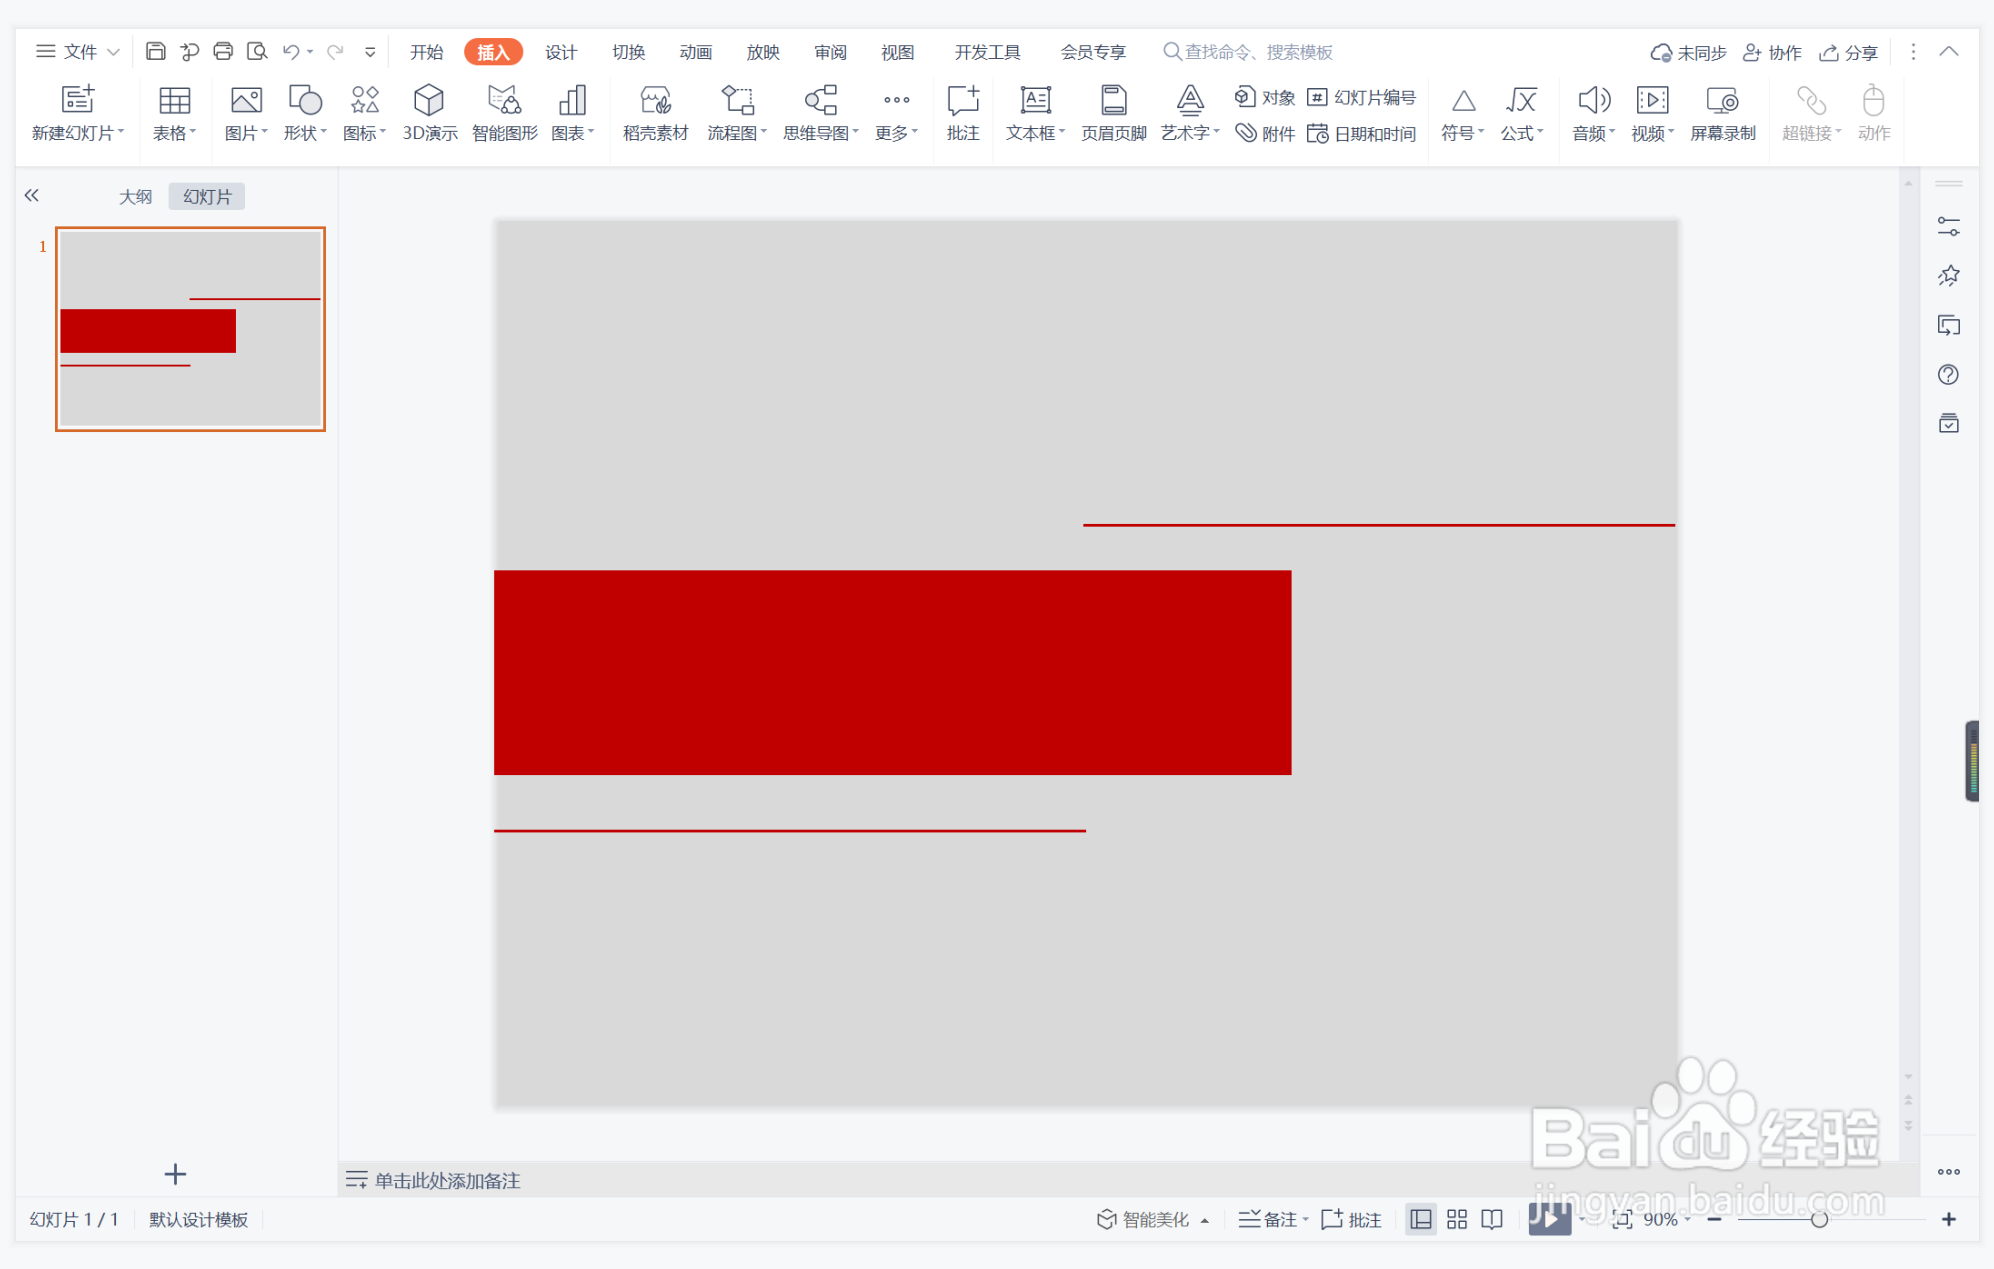Viewport: 1994px width, 1269px height.
Task: Switch to Slide Sorter view
Action: [1457, 1219]
